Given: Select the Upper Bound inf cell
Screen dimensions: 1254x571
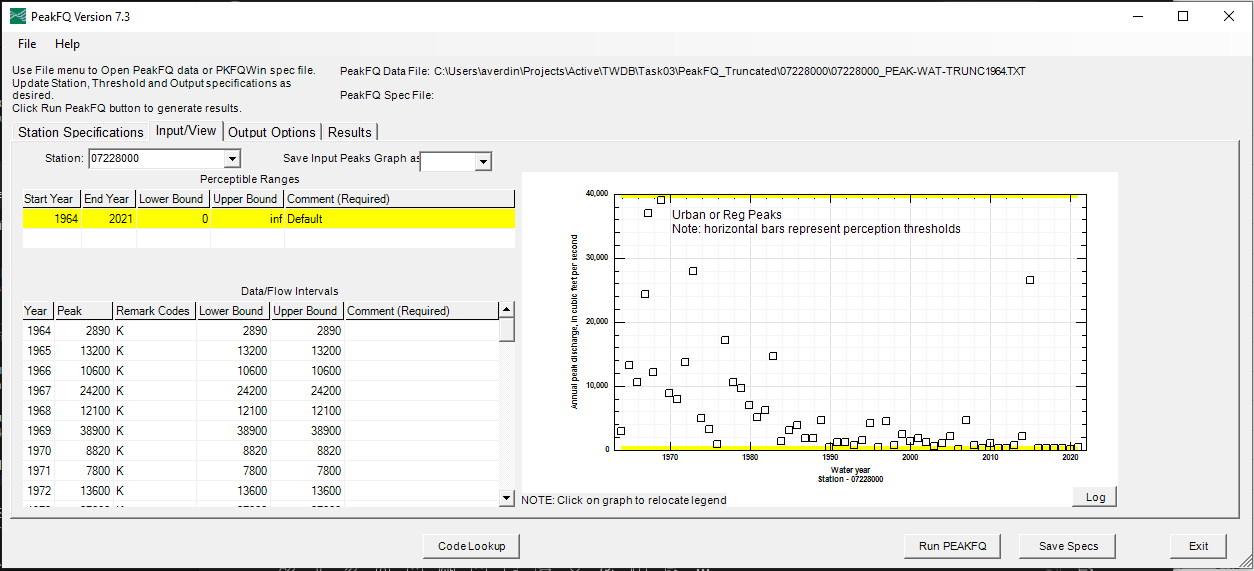Looking at the screenshot, I should pos(248,219).
